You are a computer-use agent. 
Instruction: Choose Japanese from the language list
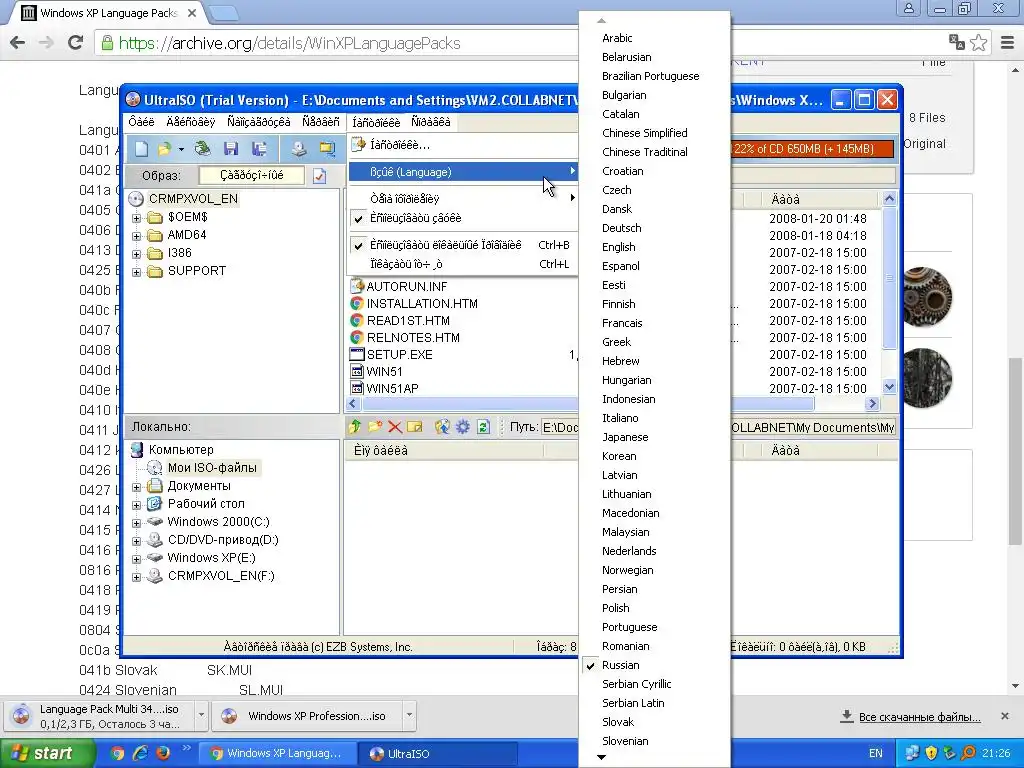click(x=625, y=437)
